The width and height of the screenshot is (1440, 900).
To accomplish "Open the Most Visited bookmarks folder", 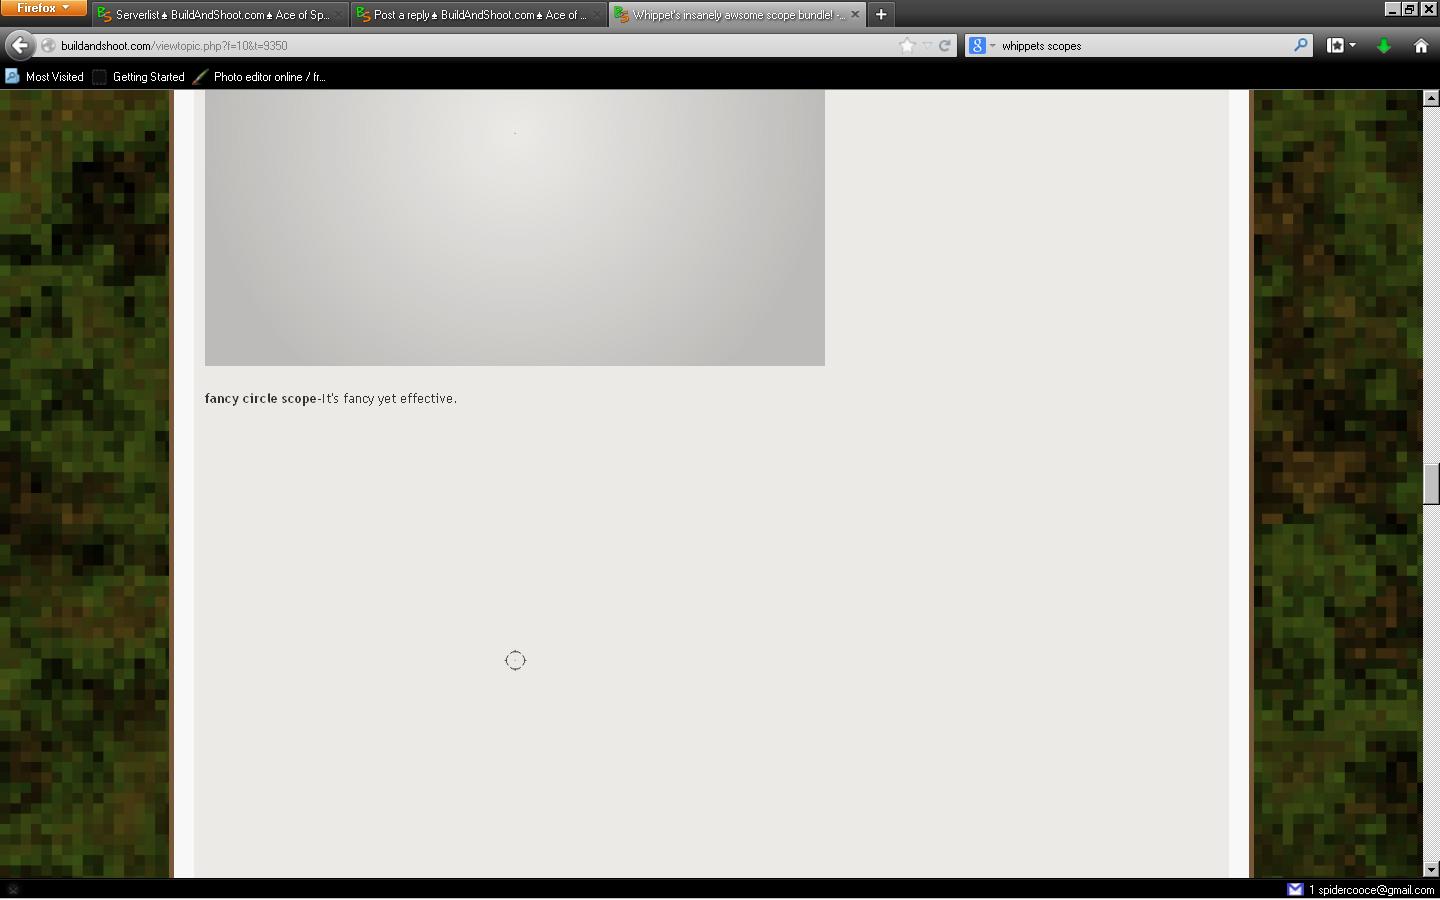I will point(45,77).
